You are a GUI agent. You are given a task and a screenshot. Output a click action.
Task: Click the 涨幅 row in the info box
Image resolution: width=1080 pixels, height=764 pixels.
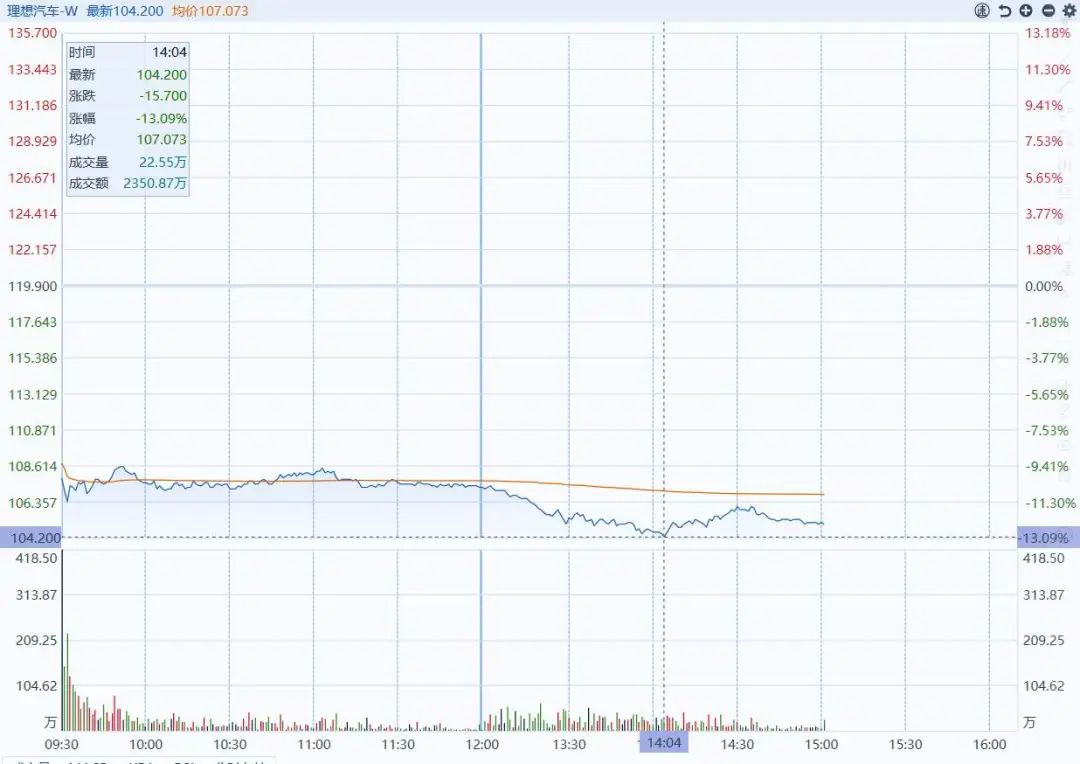click(x=127, y=118)
